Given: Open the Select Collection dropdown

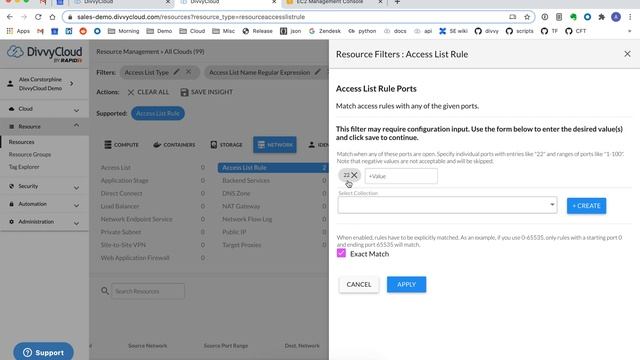Looking at the screenshot, I should click(447, 205).
